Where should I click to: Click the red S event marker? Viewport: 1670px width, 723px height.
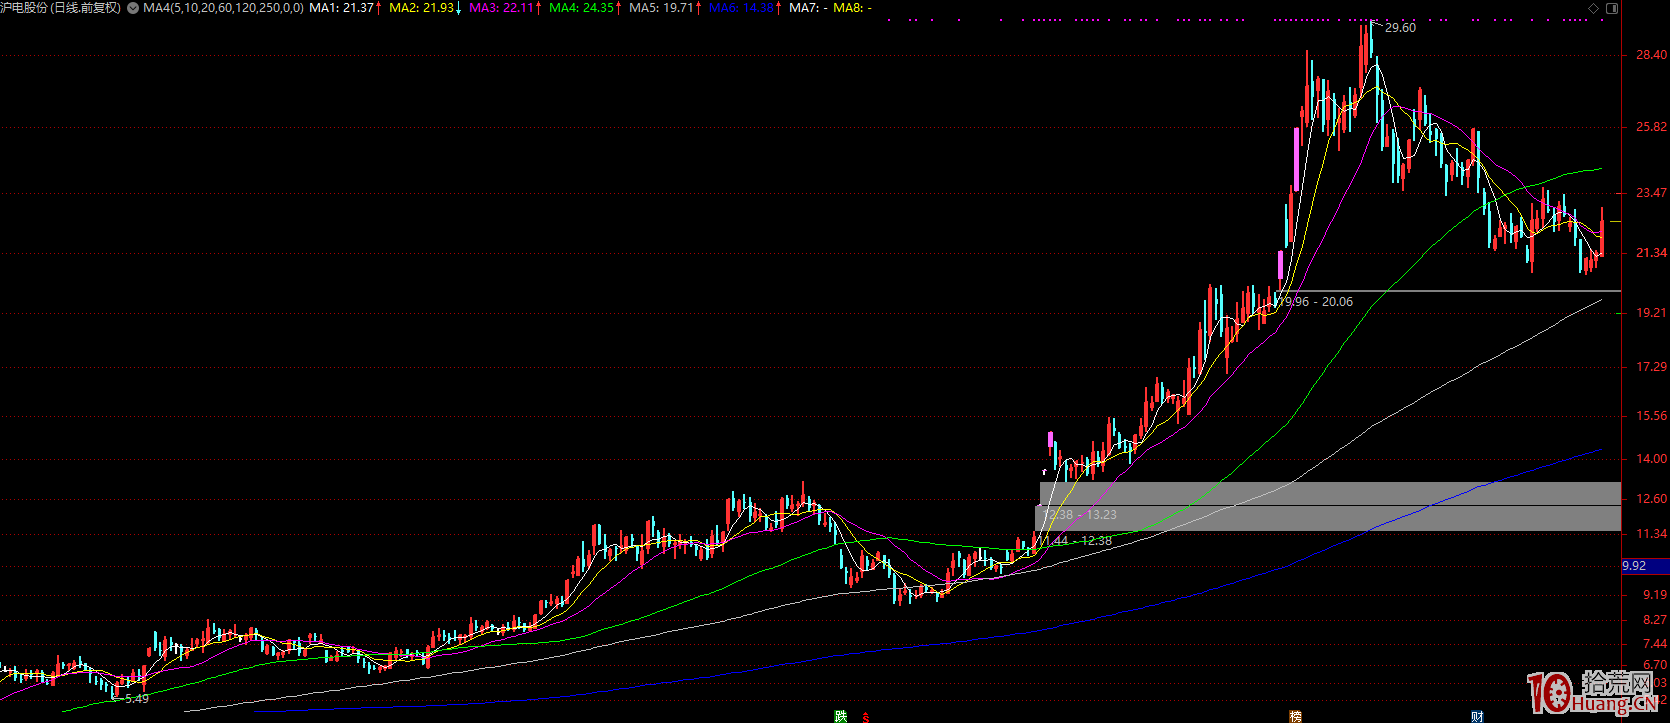tap(866, 716)
